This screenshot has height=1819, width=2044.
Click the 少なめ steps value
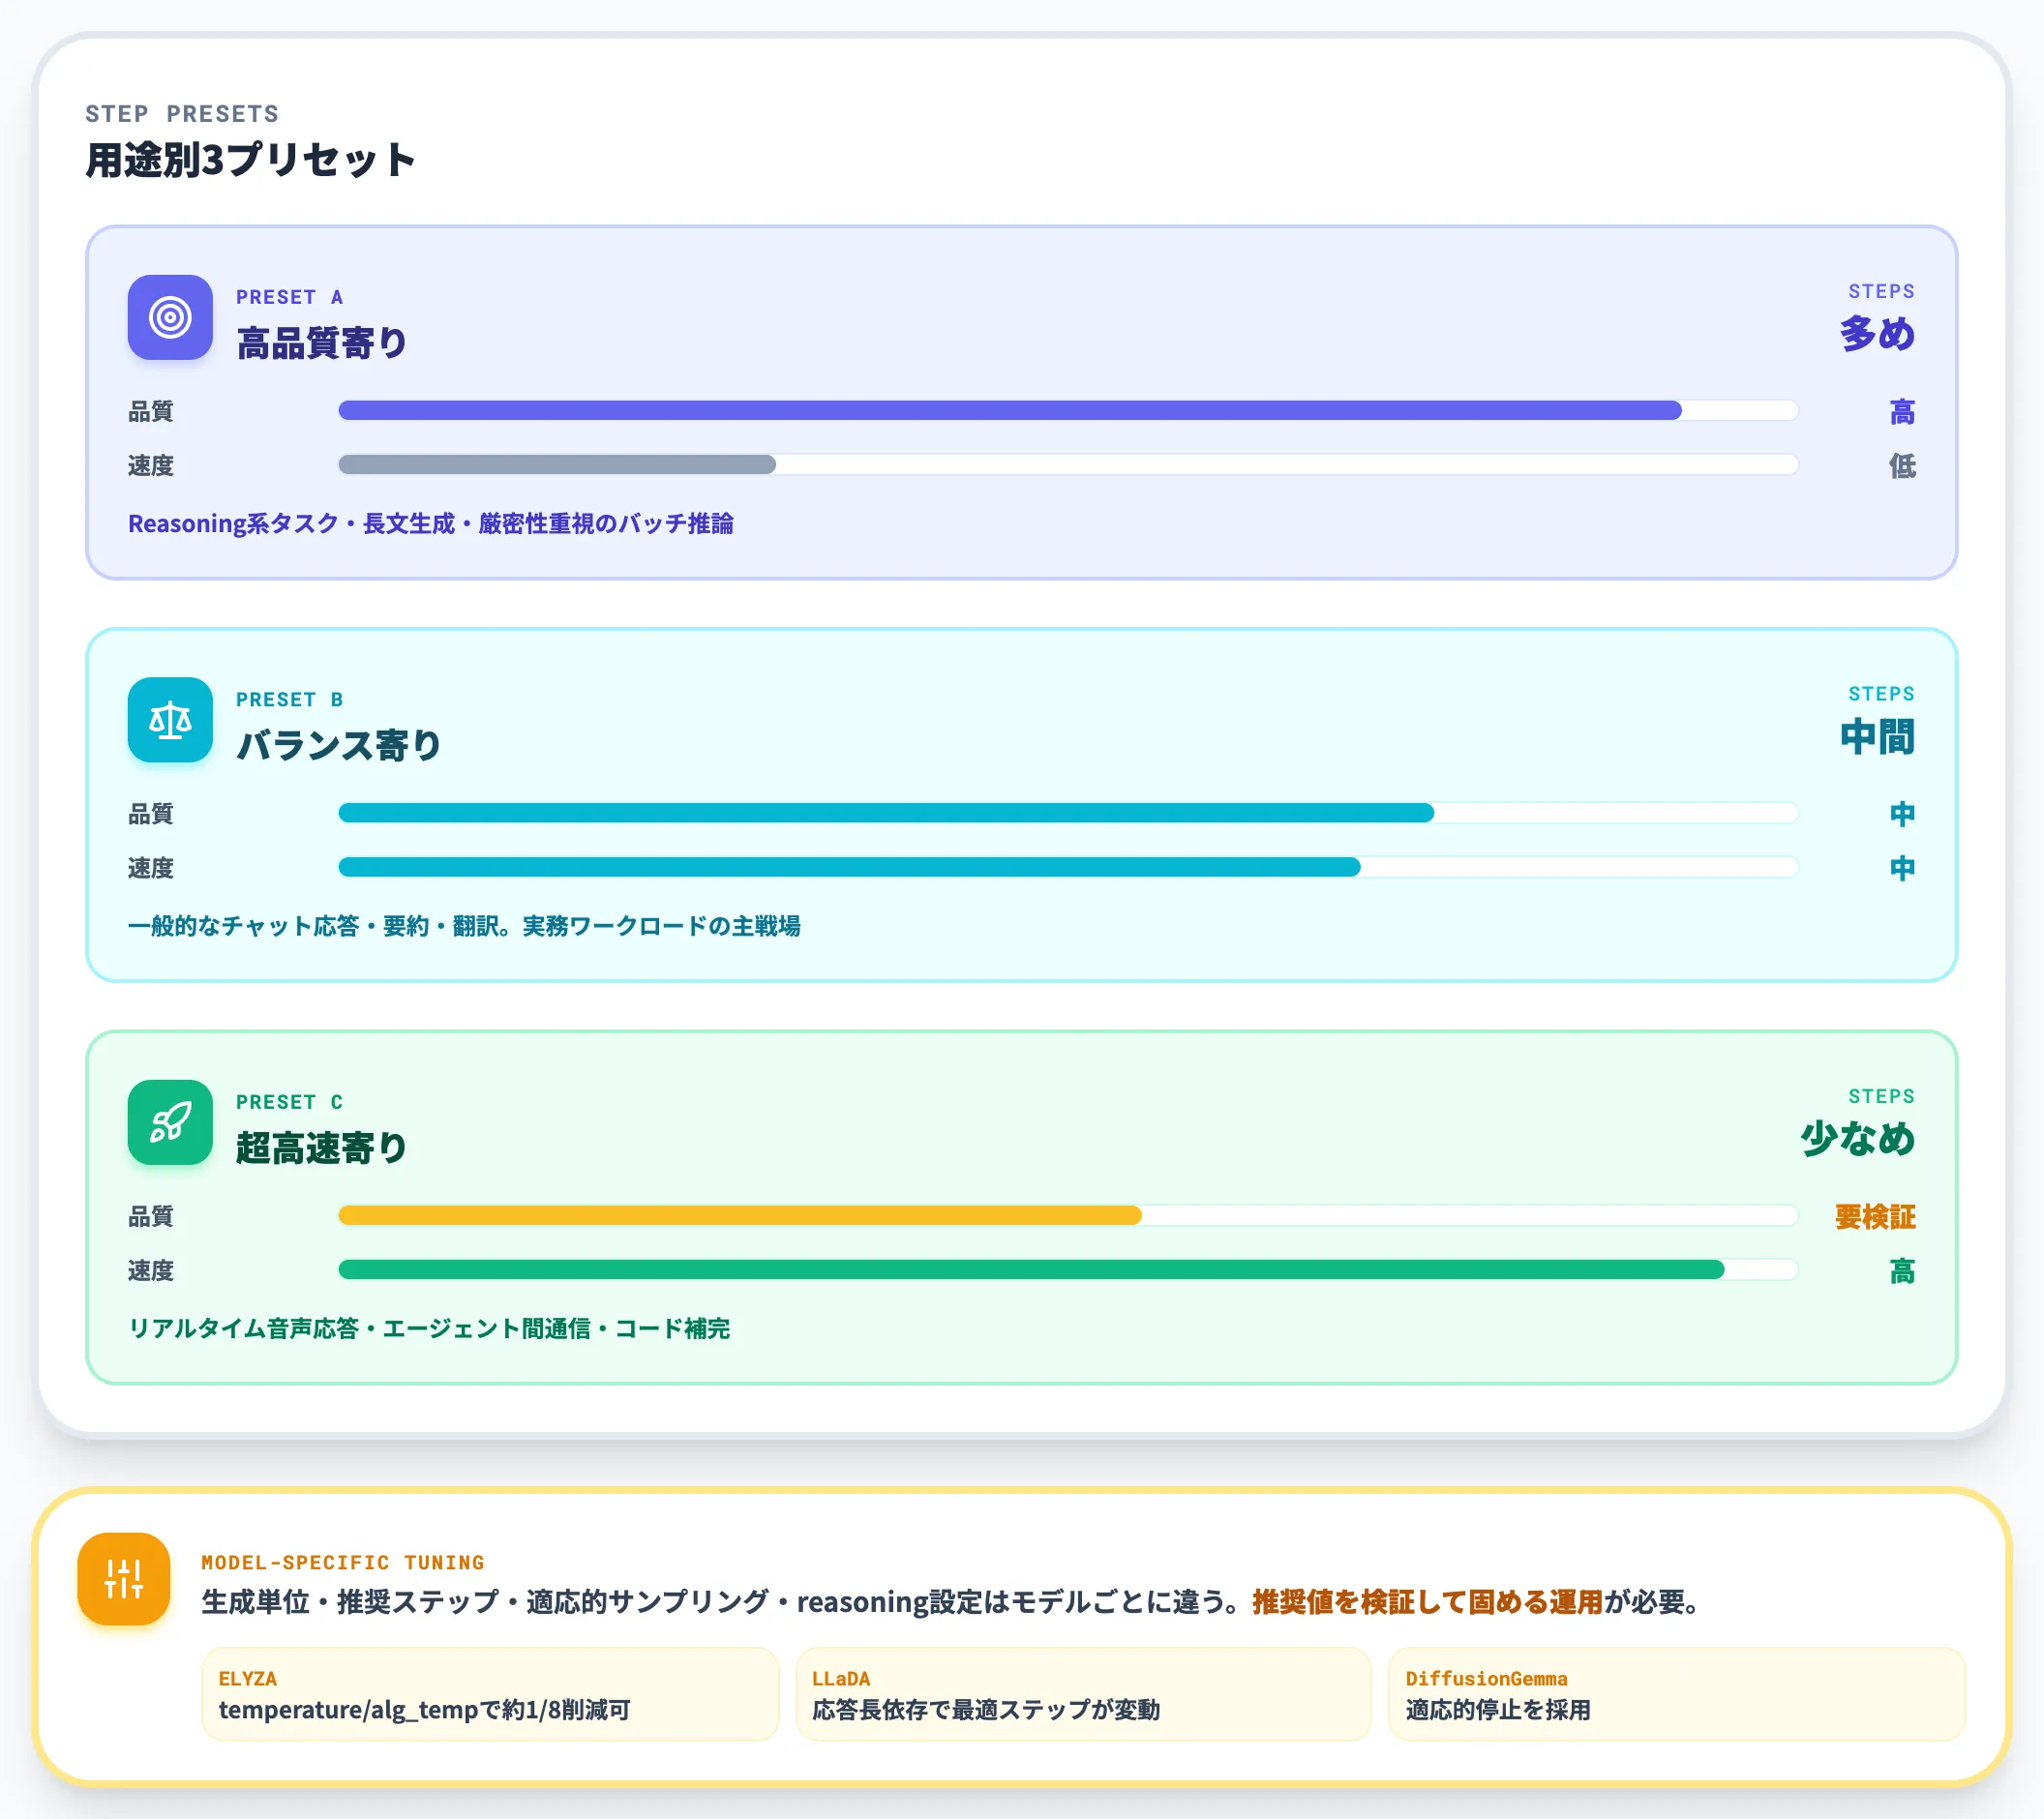(1858, 1138)
